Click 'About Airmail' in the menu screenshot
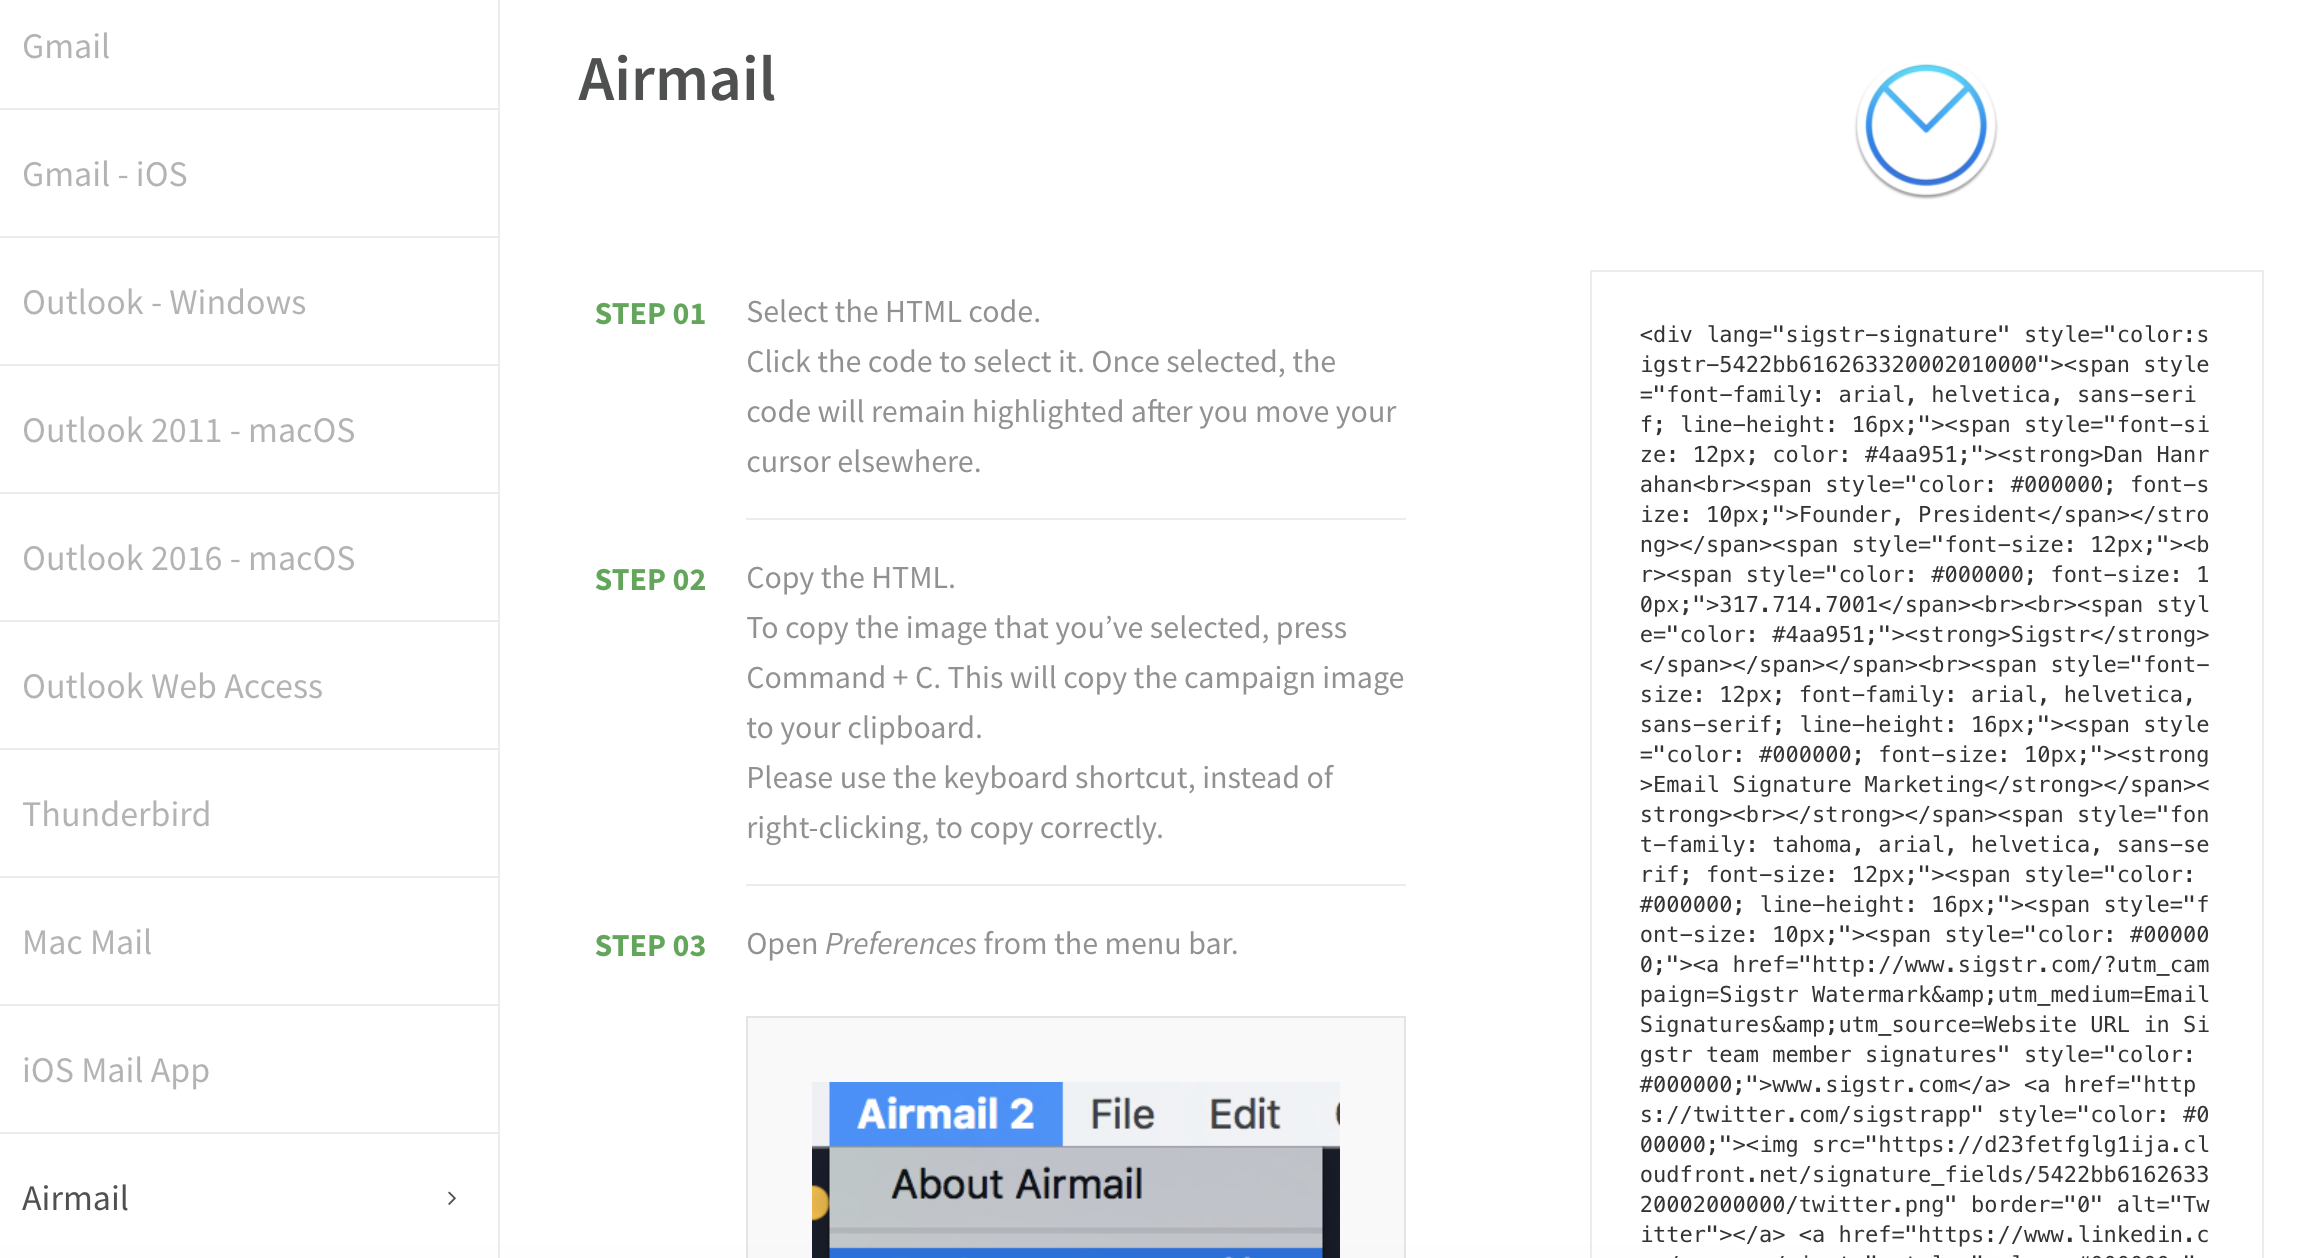The image size is (2300, 1258). [x=1017, y=1184]
